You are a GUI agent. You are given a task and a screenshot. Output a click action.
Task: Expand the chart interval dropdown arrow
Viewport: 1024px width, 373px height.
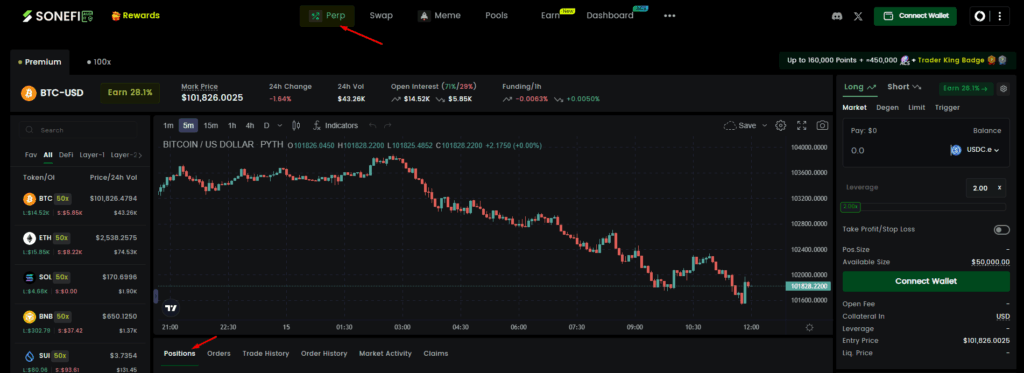[280, 125]
